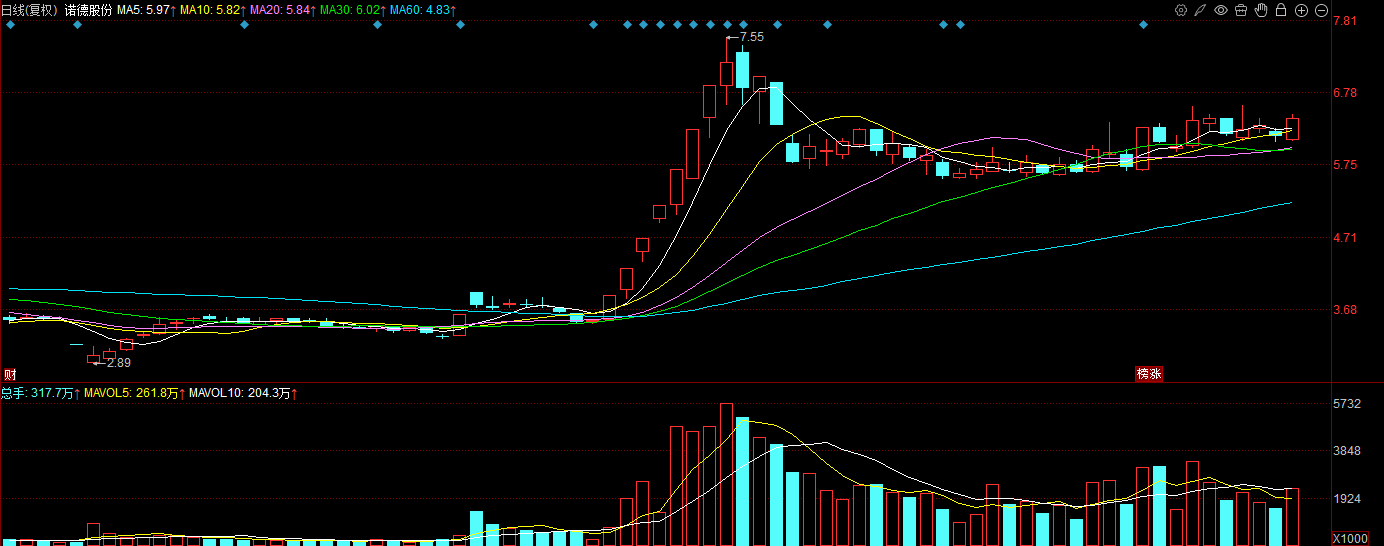Toggle the eye visibility icon
Screen dimensions: 1384x546
coord(1221,10)
